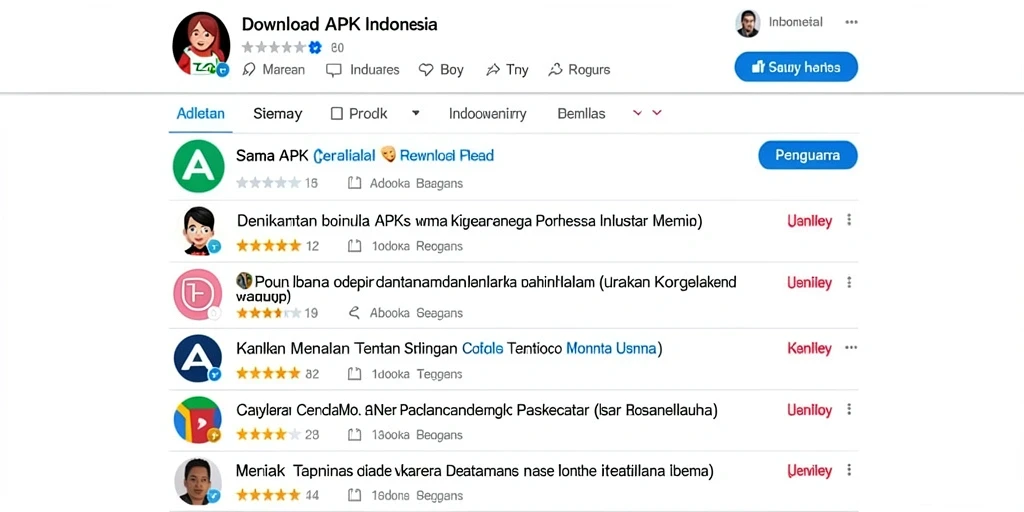Click the share icon beside Abooka Seagans

pos(354,313)
